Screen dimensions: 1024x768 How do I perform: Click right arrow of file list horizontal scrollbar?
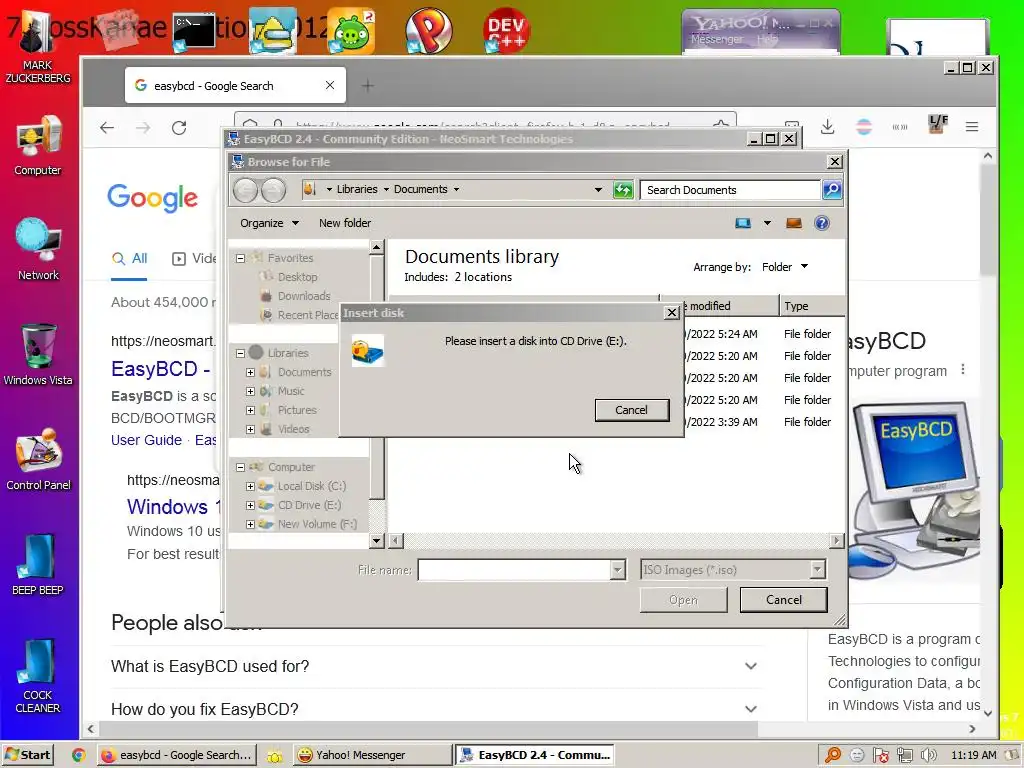click(837, 541)
